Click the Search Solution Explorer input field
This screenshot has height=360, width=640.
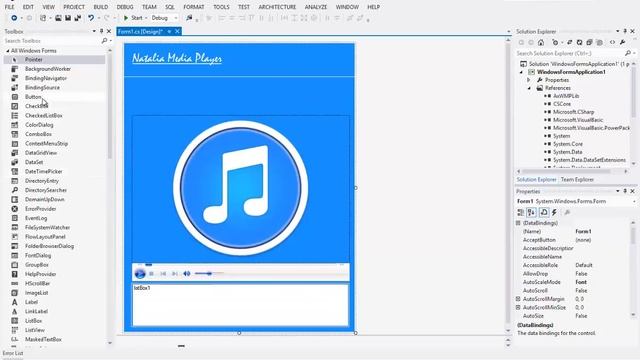point(569,53)
